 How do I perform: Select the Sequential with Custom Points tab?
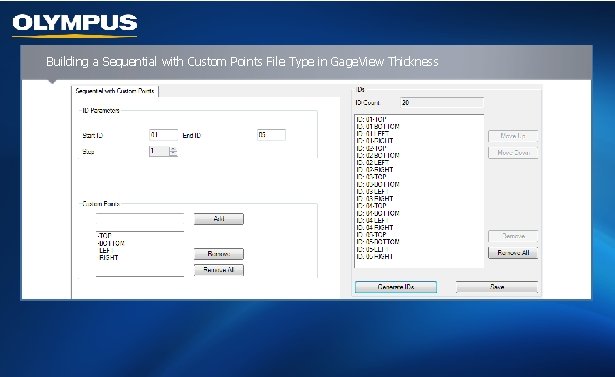pos(115,91)
